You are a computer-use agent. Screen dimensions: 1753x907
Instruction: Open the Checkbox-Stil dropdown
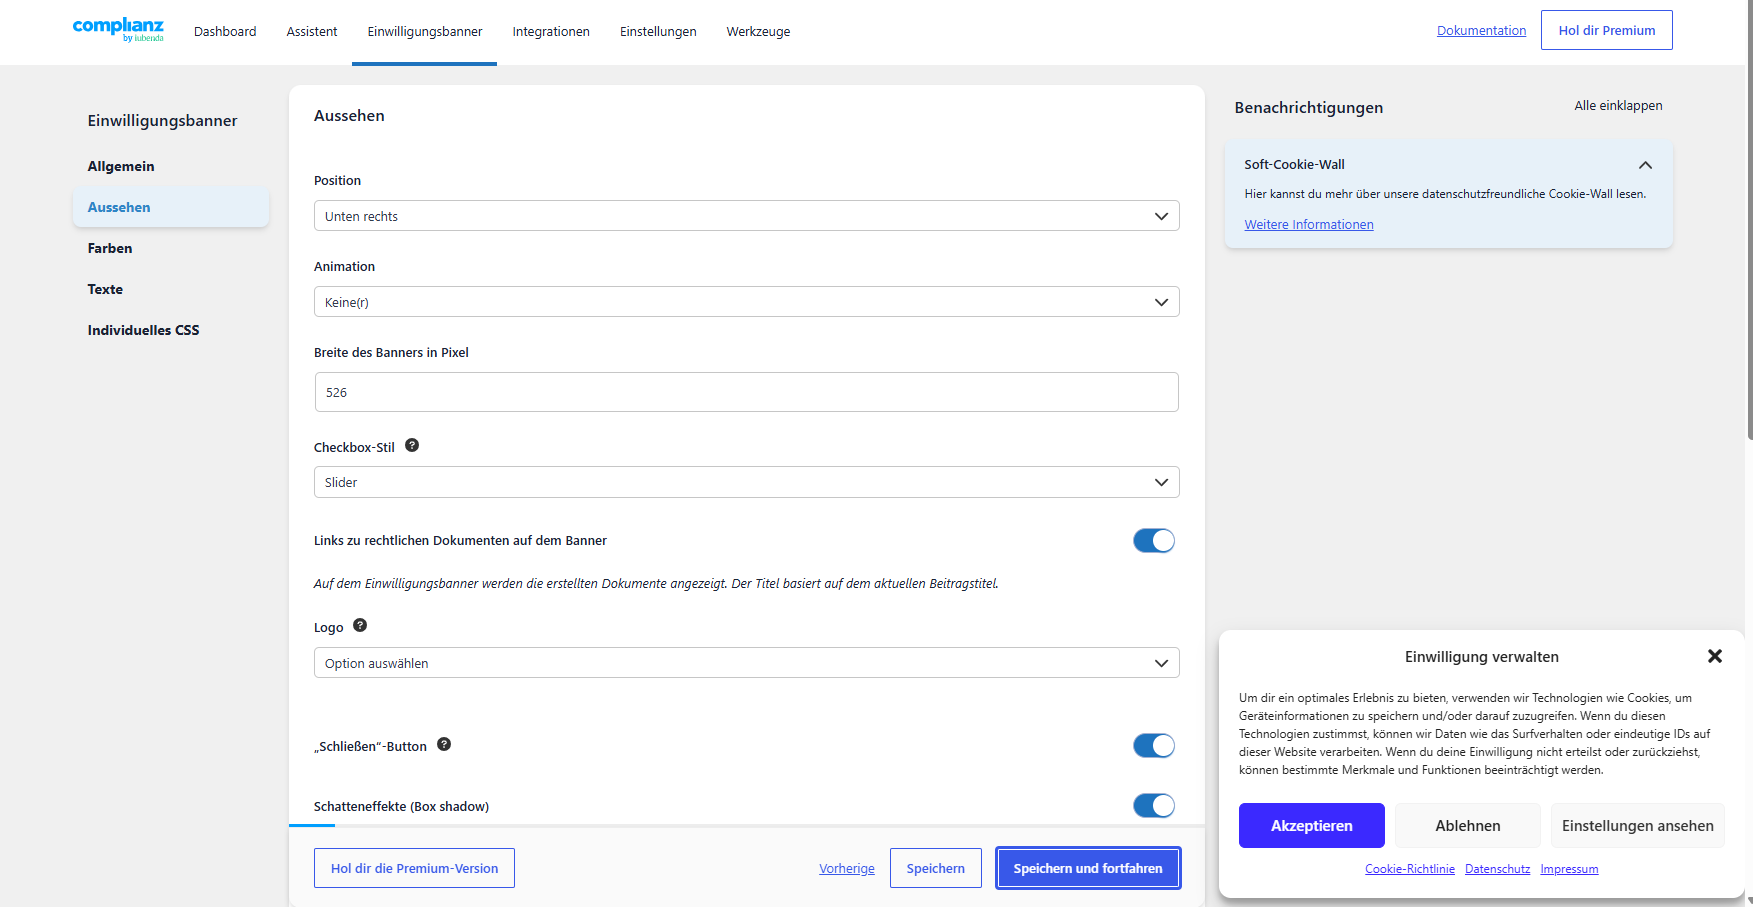tap(746, 482)
